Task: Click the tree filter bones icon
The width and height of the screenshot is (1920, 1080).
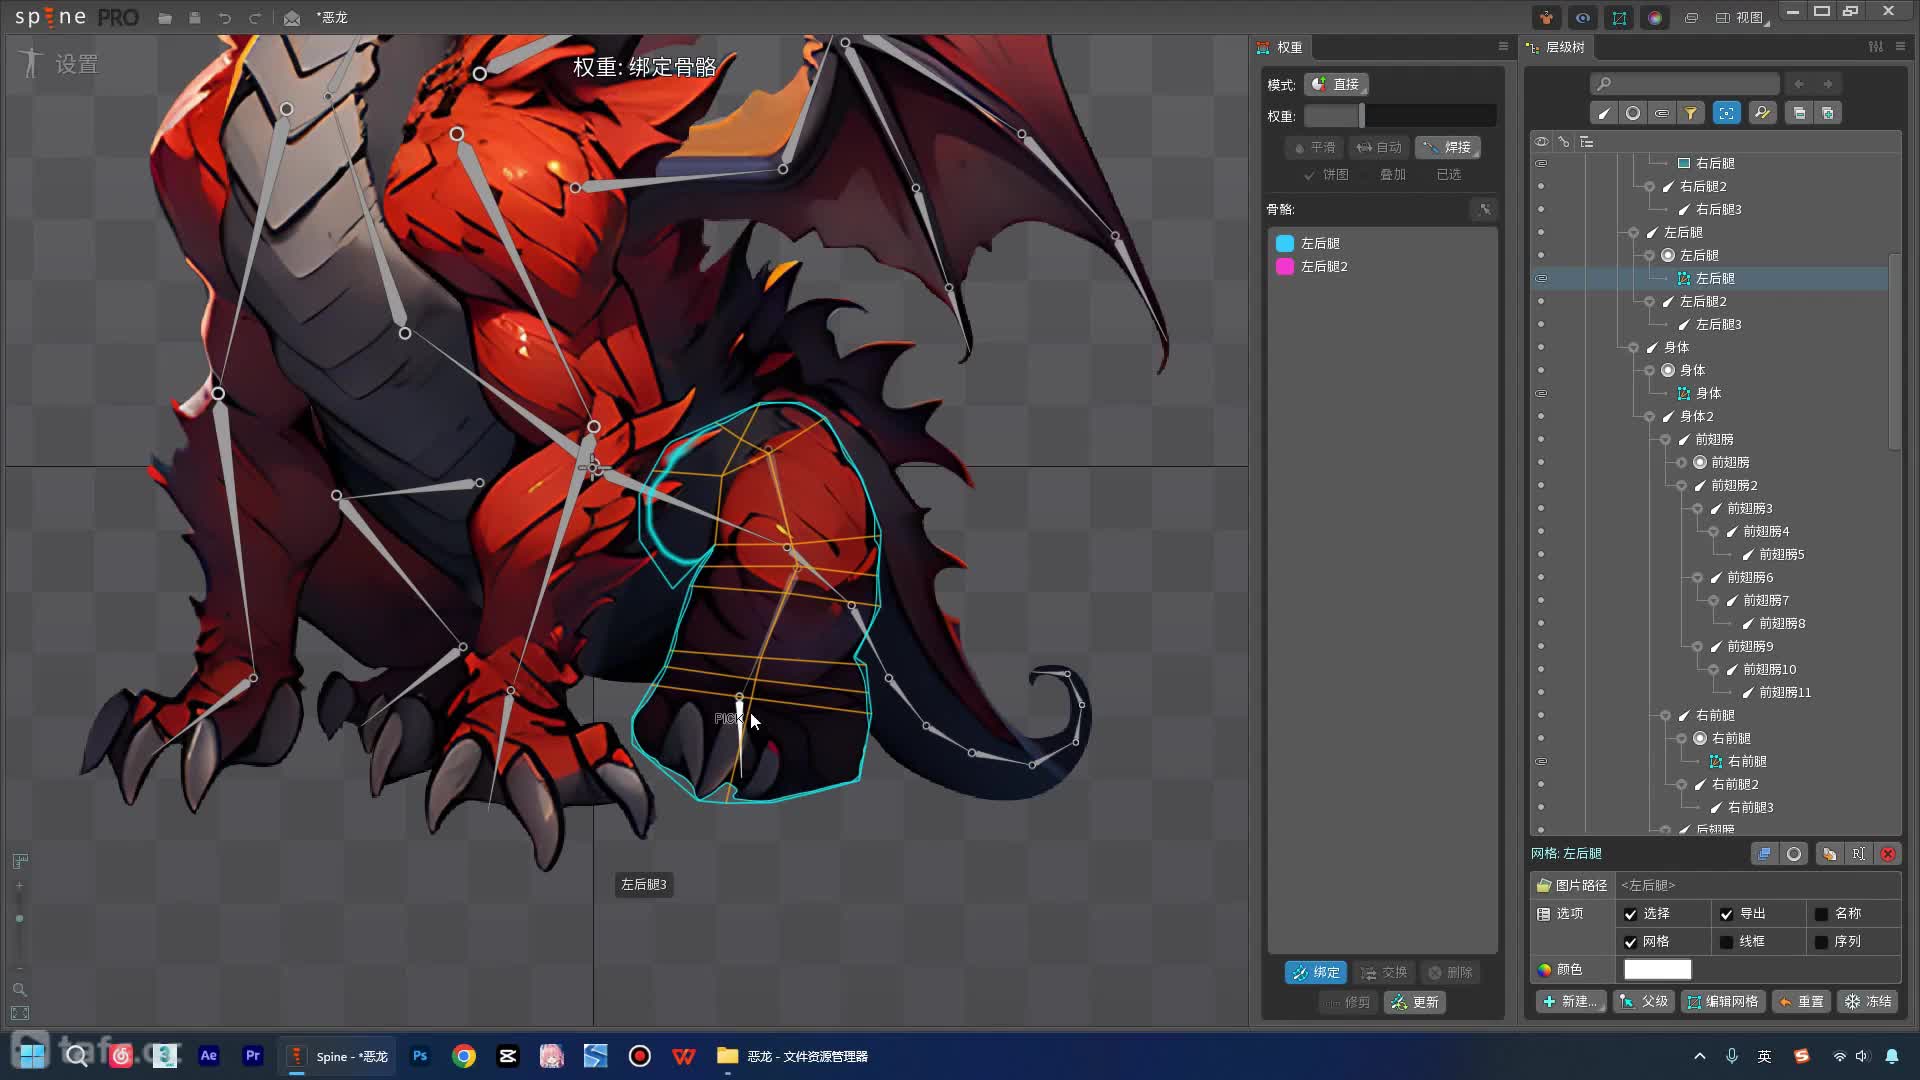Action: point(1604,113)
